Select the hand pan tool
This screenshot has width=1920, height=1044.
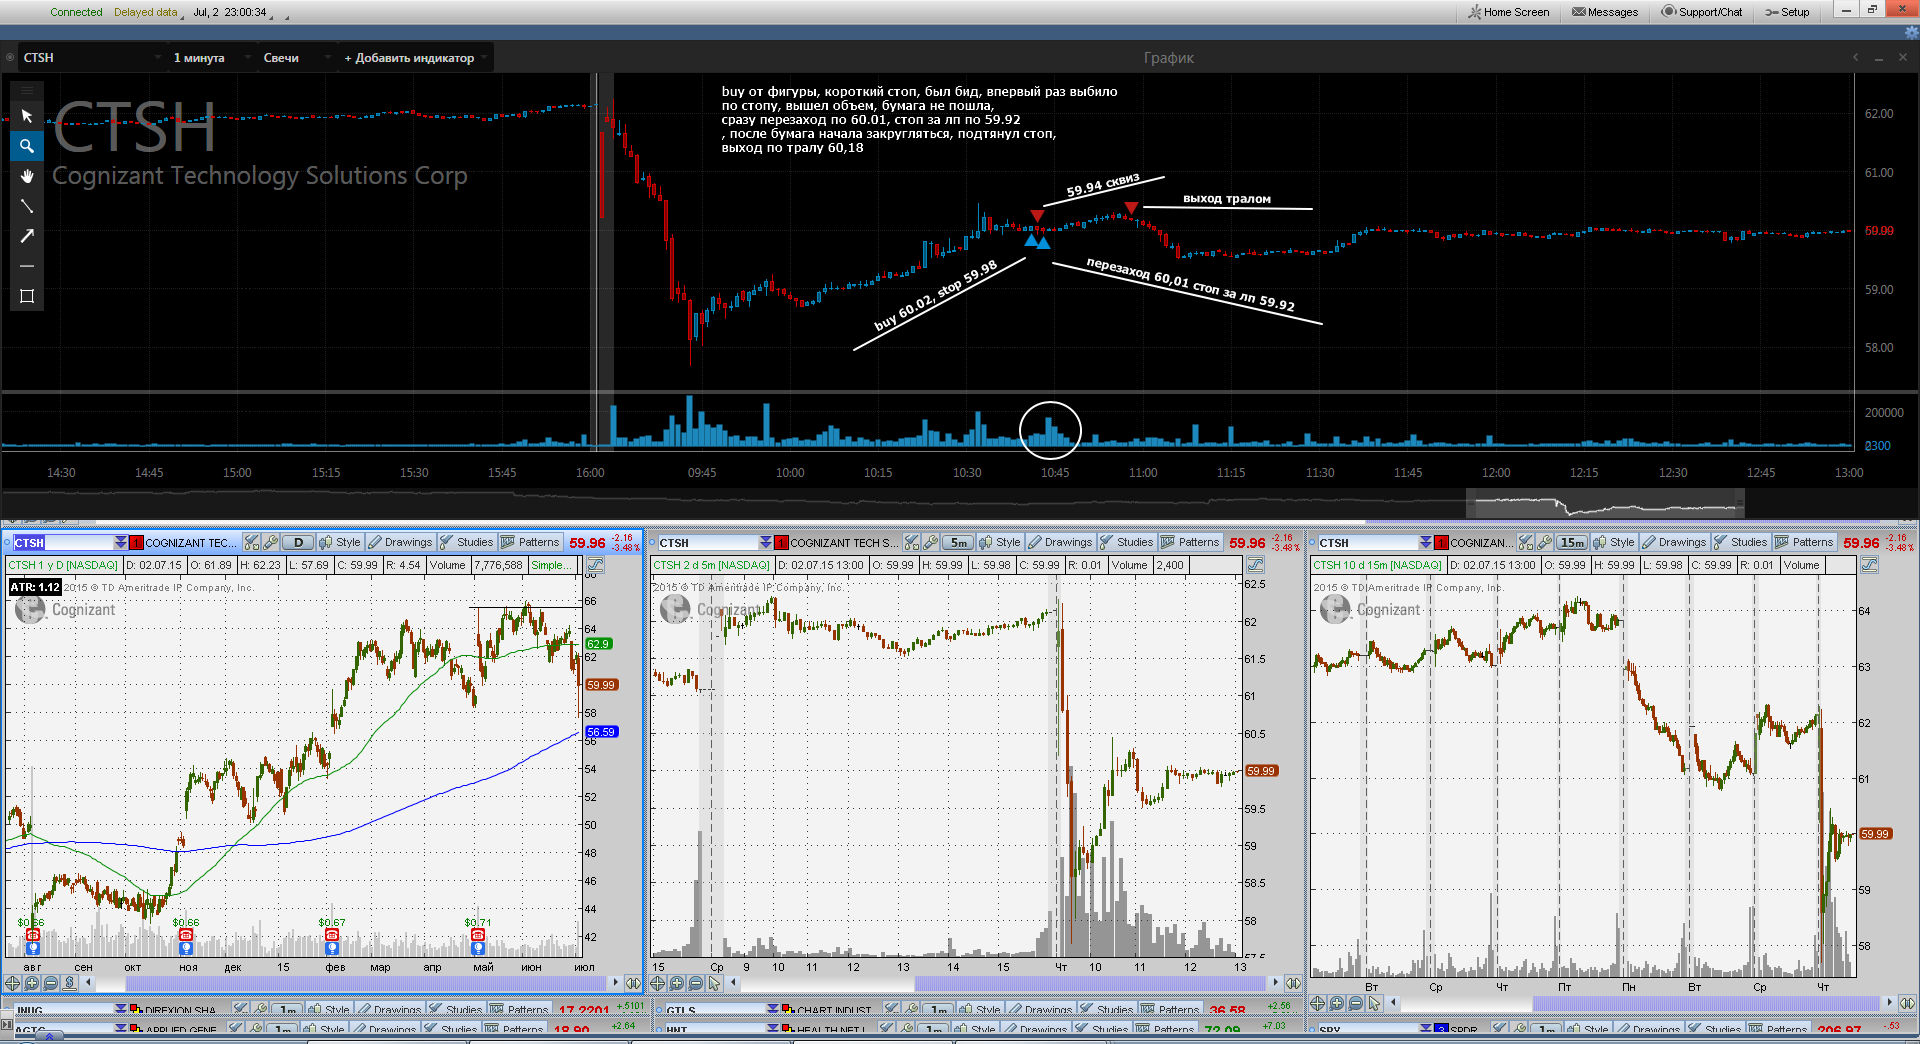tap(27, 176)
